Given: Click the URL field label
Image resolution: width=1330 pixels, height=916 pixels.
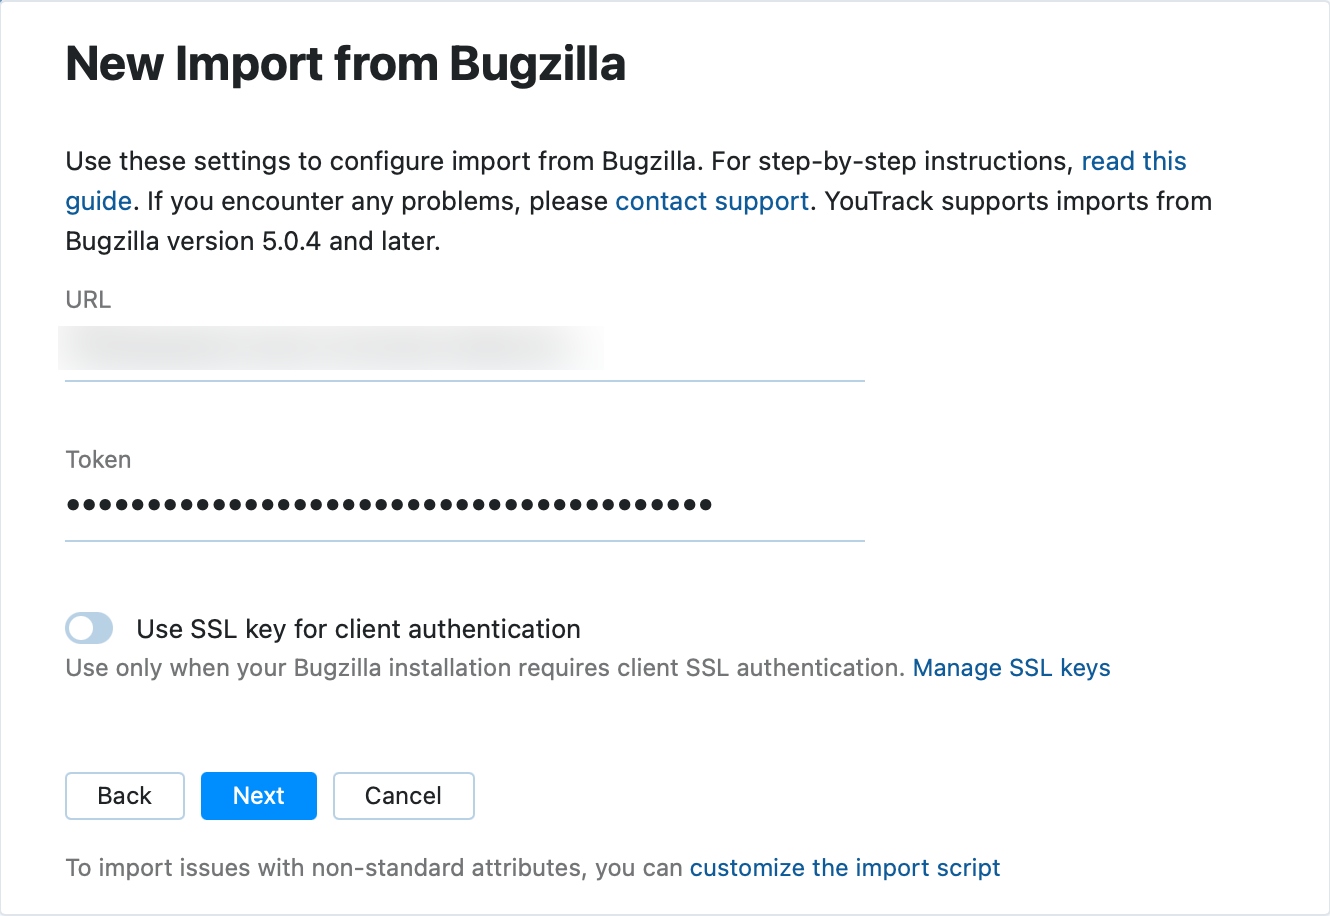Looking at the screenshot, I should pos(88,299).
